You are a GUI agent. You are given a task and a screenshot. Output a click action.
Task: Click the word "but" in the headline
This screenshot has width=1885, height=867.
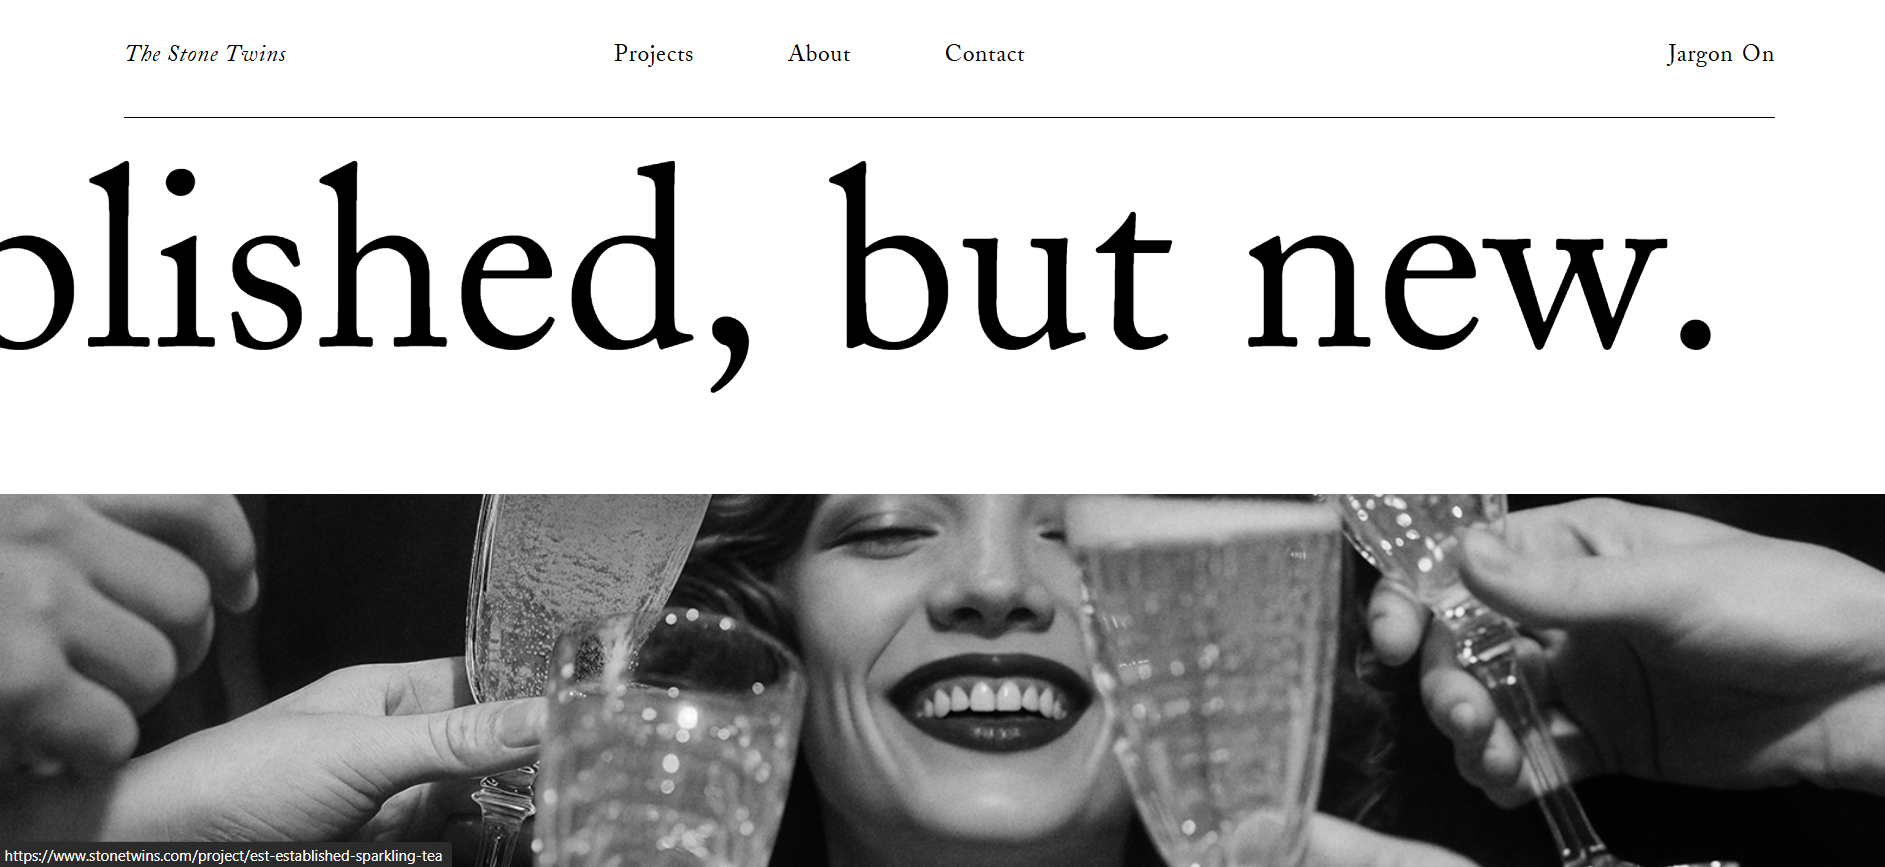tap(1000, 257)
